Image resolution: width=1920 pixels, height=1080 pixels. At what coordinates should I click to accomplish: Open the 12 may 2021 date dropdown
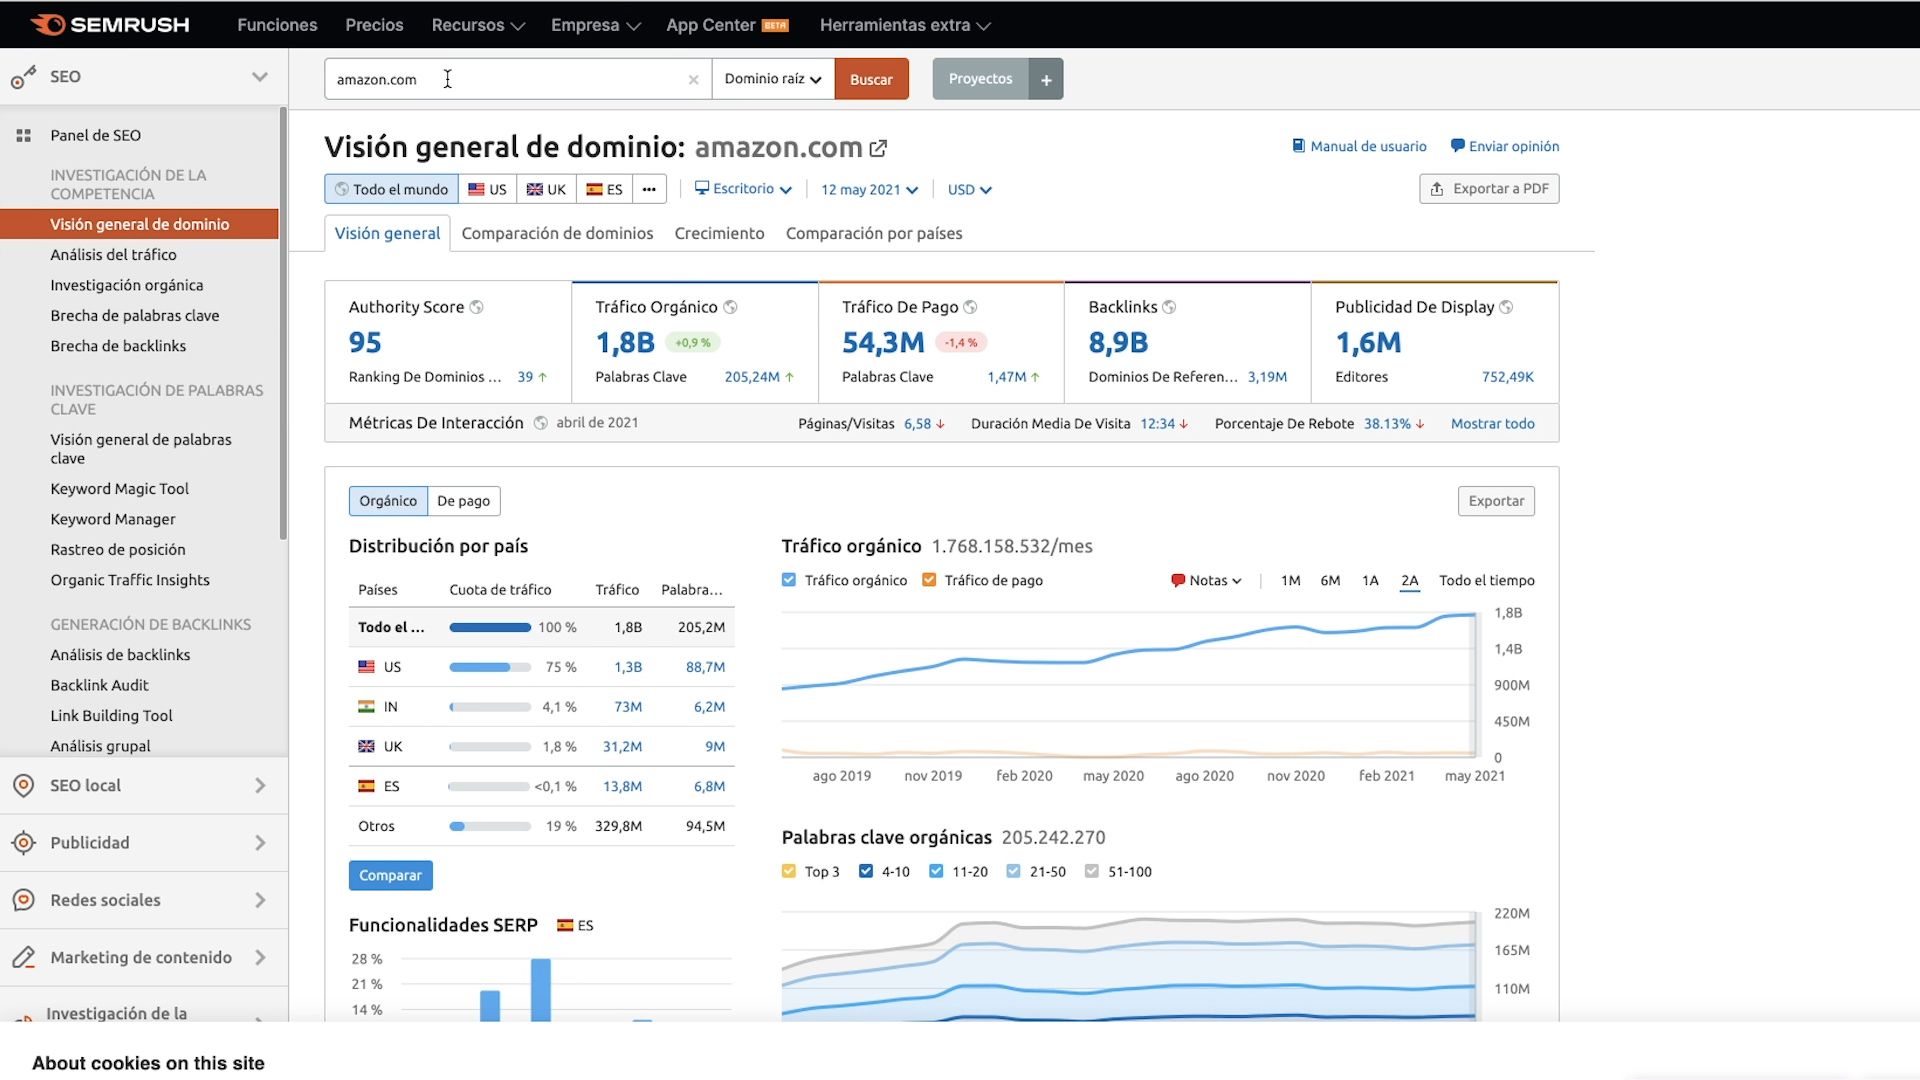pos(869,189)
